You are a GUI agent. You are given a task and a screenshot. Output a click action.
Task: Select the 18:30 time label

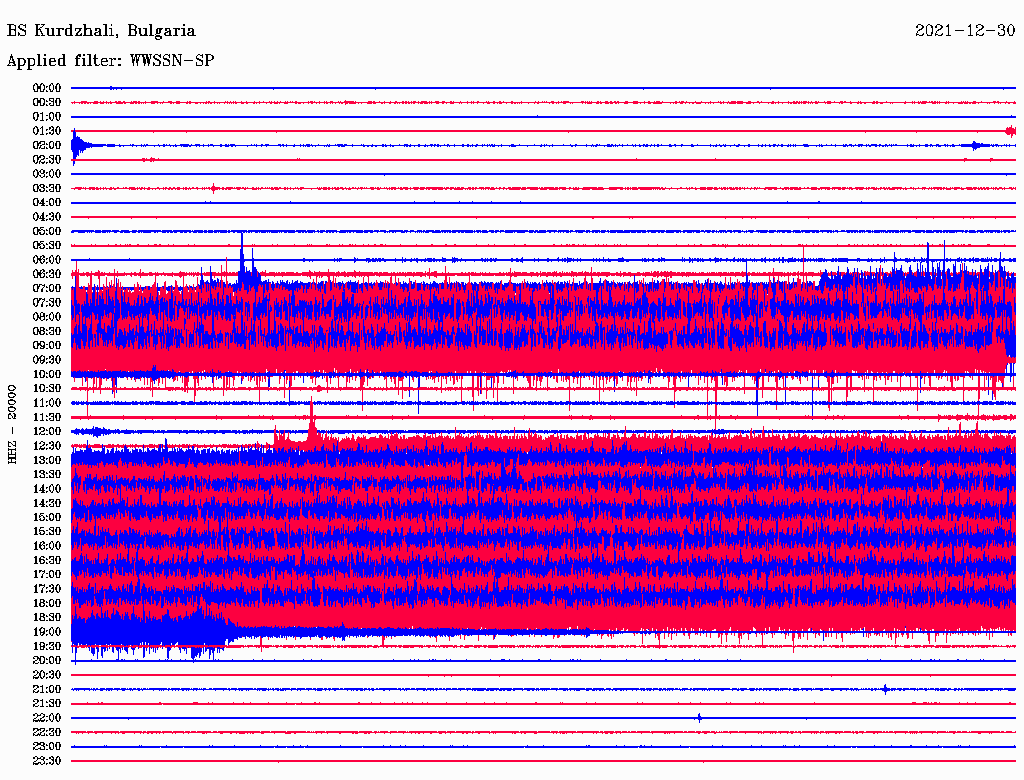tap(47, 618)
